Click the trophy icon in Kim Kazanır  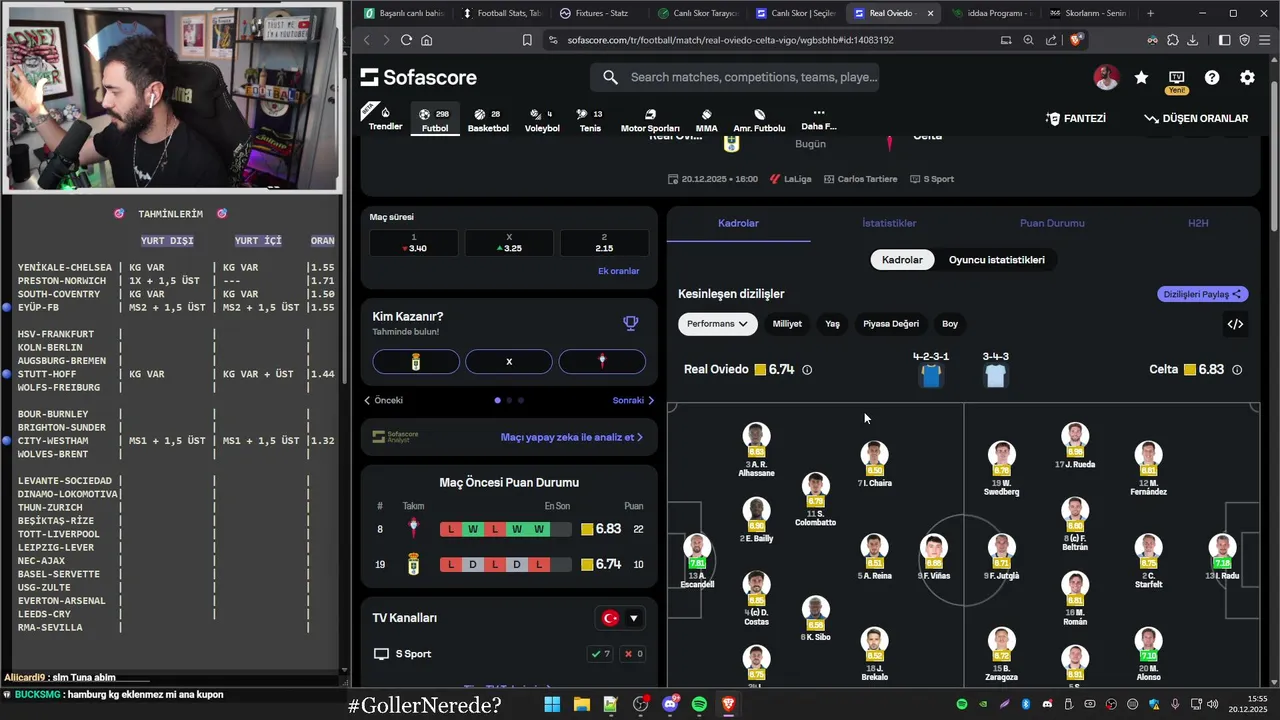coord(630,323)
